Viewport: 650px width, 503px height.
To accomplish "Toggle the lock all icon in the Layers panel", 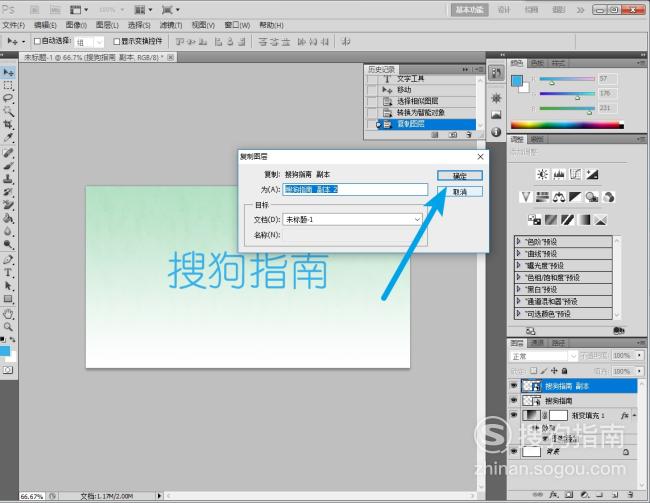I will tap(564, 370).
